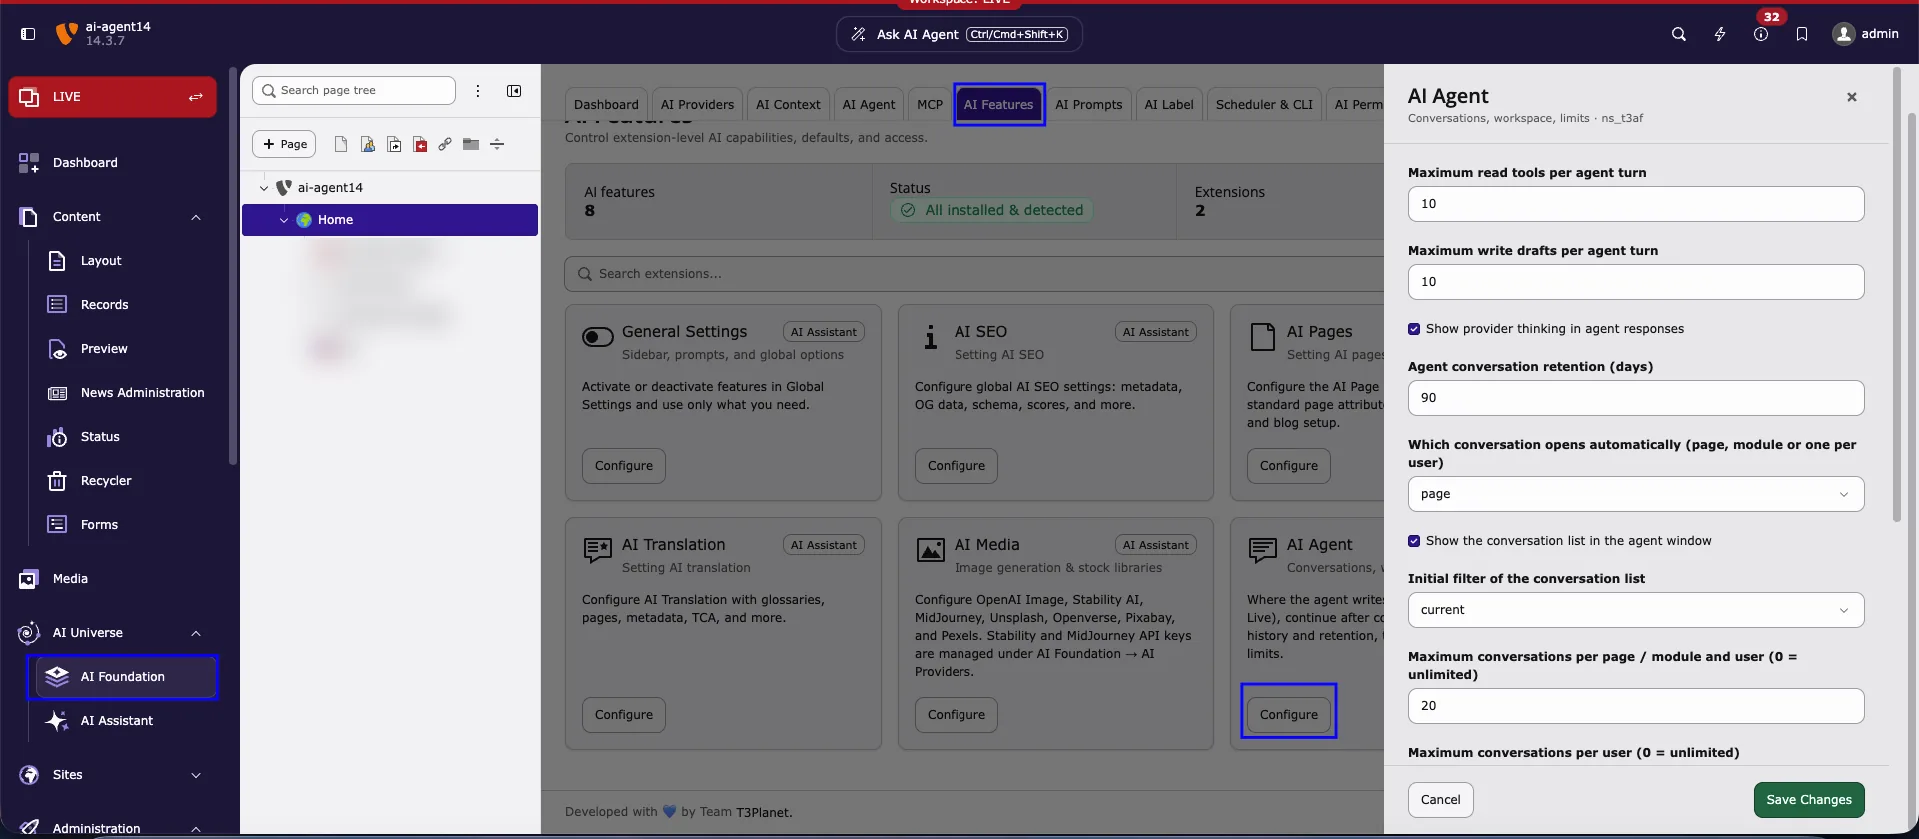This screenshot has width=1919, height=839.
Task: Select the backend user section page icon
Action: [368, 145]
